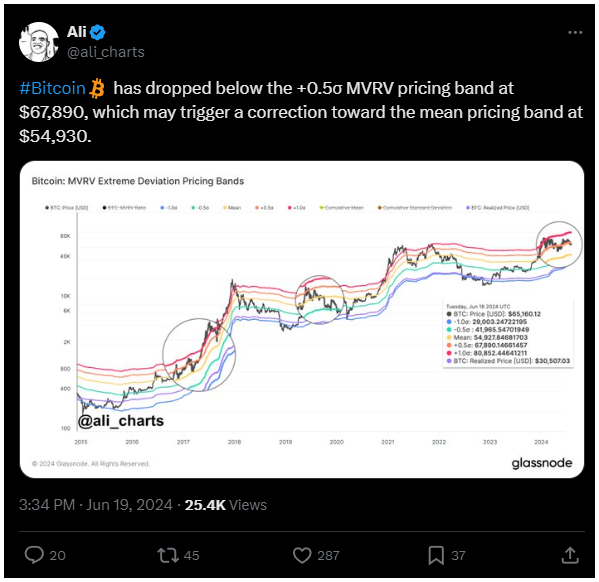
Task: Bookmark the tweet
Action: pyautogui.click(x=436, y=555)
